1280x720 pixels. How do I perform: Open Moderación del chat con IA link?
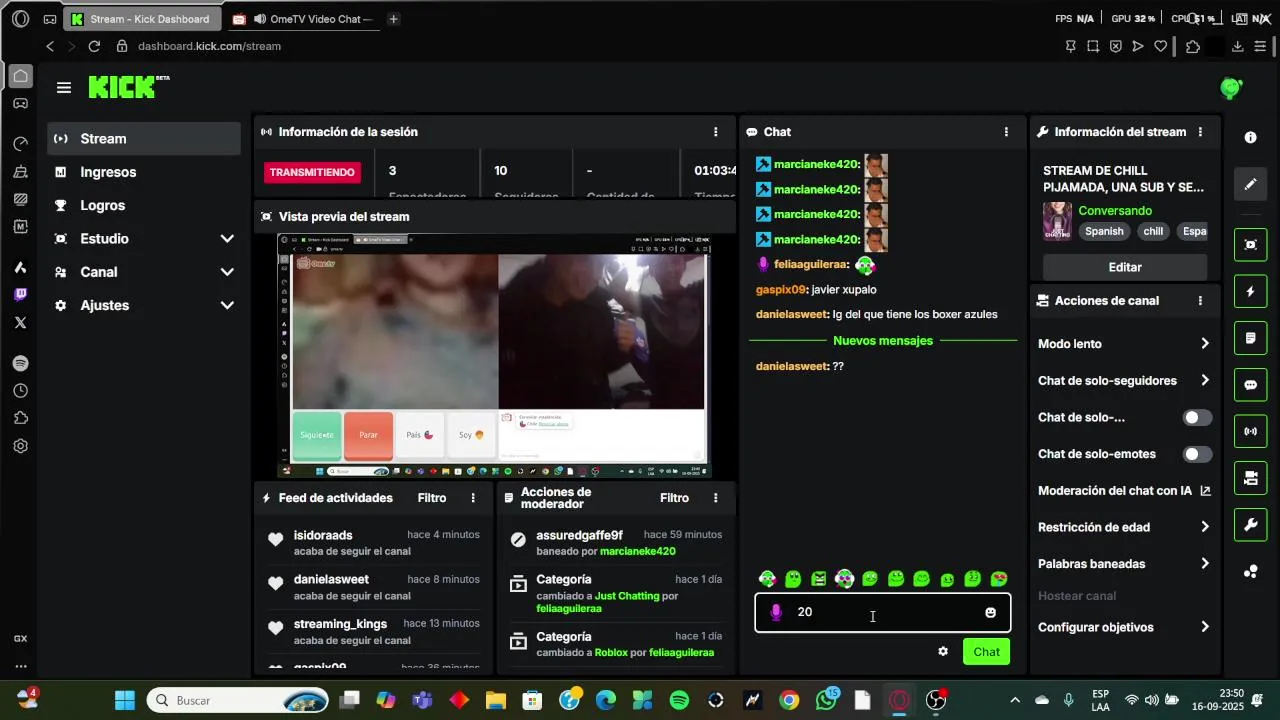click(1124, 491)
